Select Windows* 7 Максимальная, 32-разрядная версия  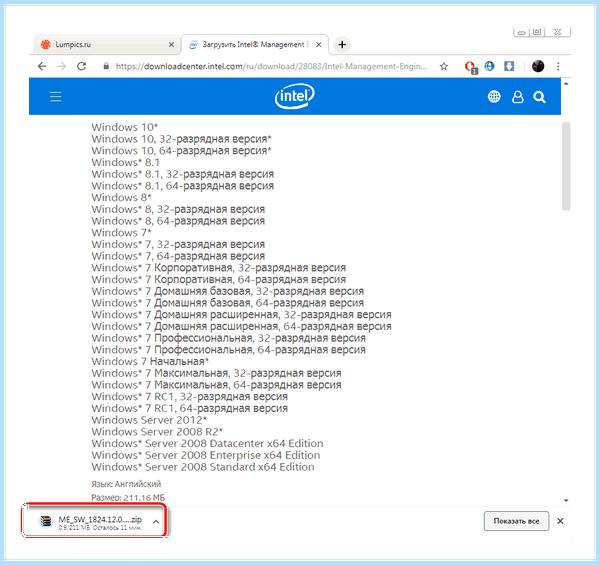tap(216, 373)
